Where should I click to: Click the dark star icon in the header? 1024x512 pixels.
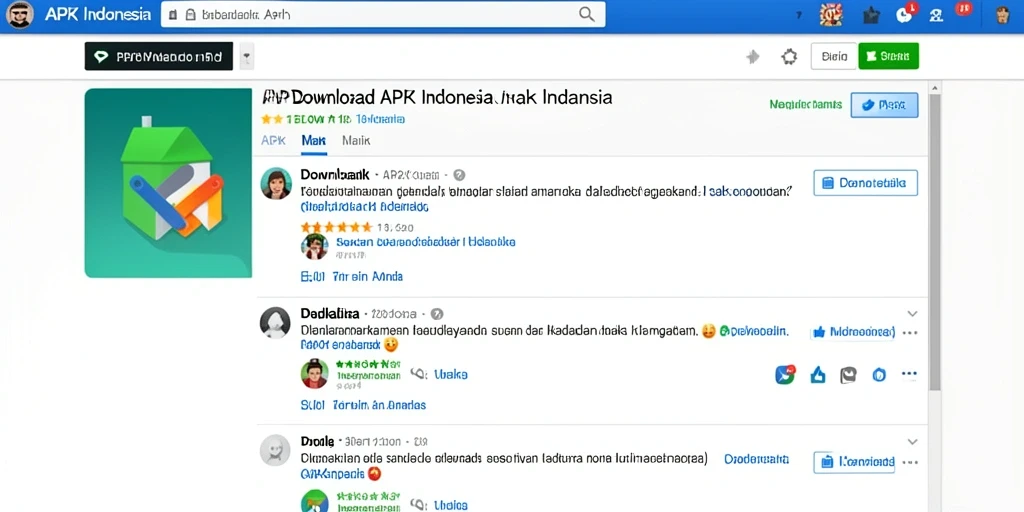(871, 16)
